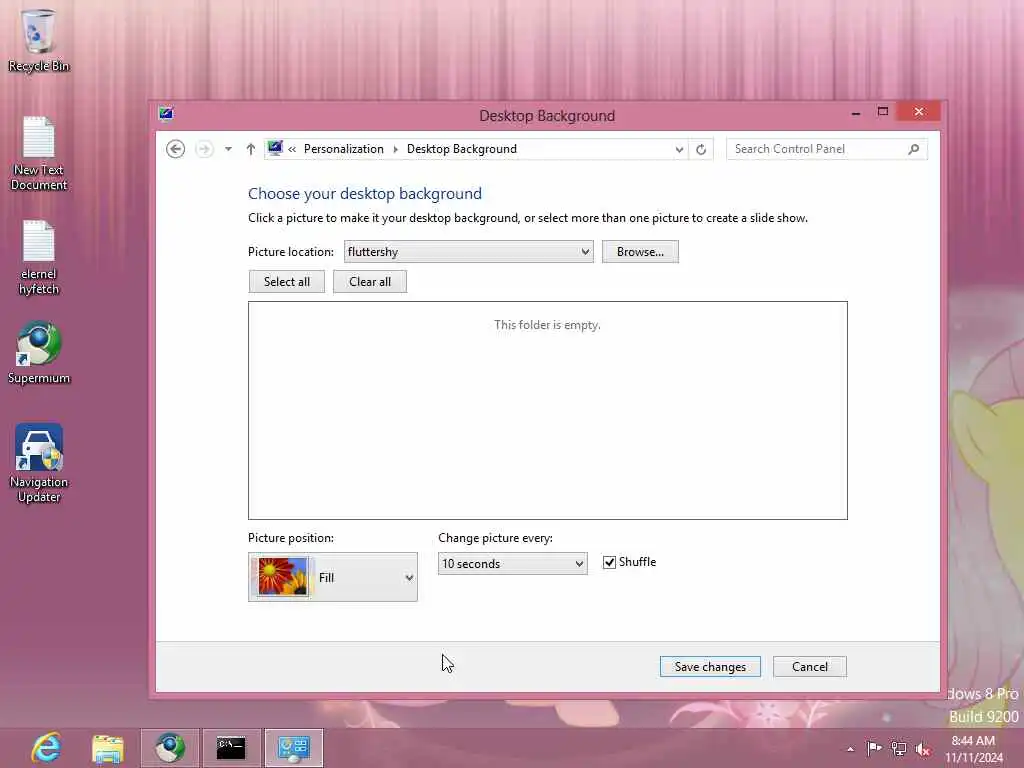
Task: Click the search magnifier icon
Action: point(914,150)
